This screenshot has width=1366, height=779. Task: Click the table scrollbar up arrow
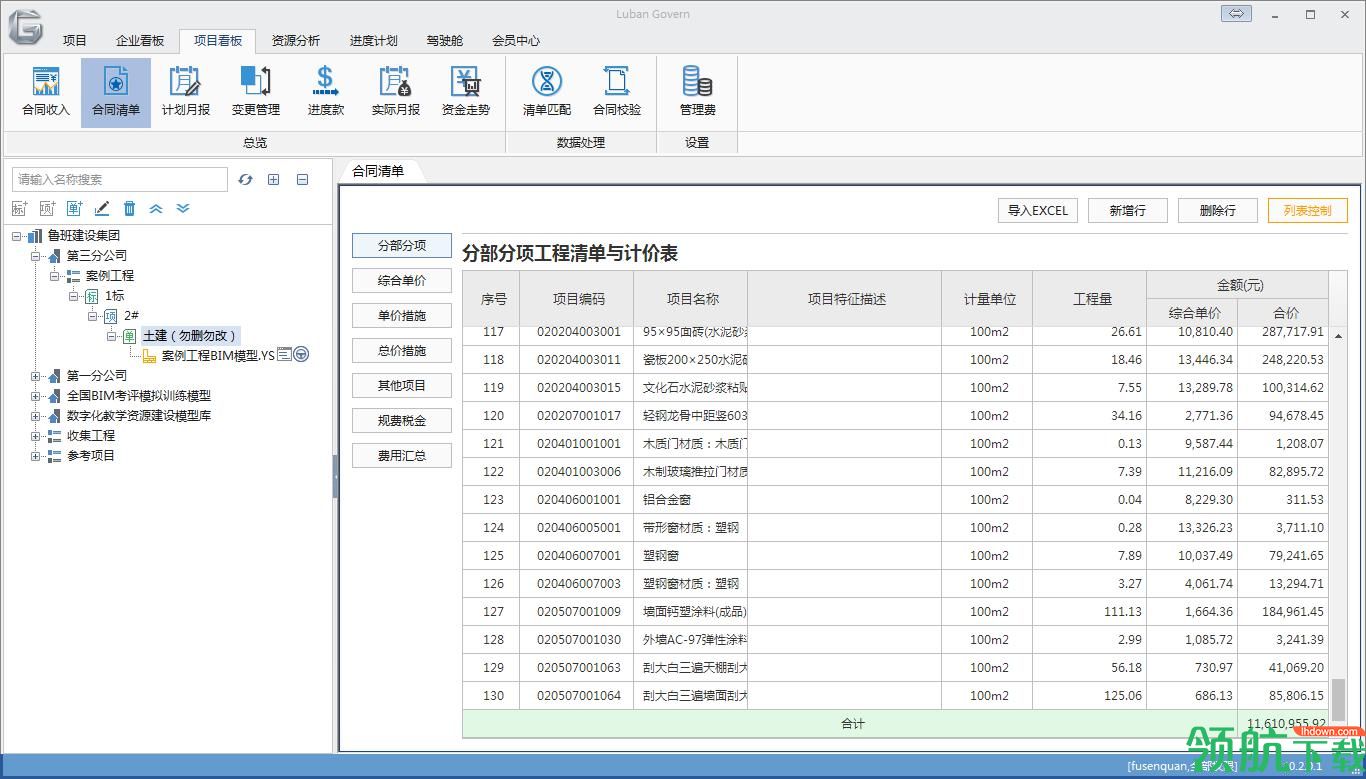pyautogui.click(x=1338, y=336)
